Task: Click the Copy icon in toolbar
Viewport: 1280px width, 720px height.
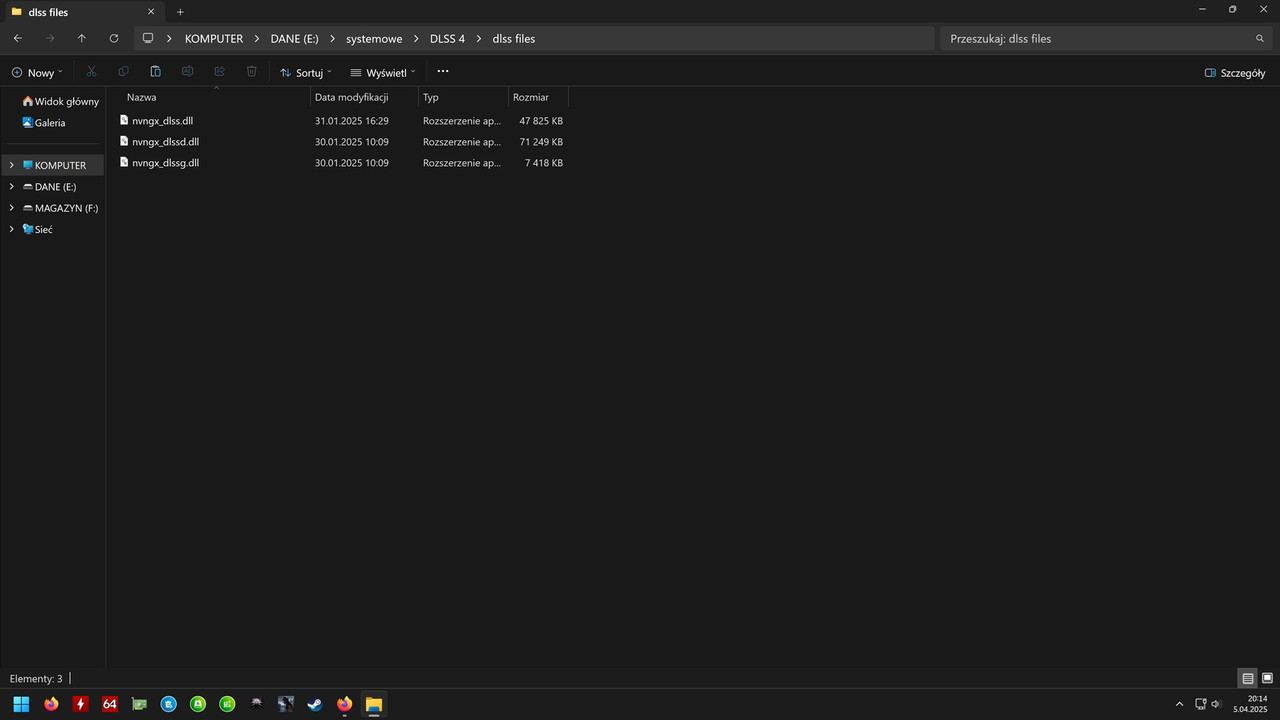Action: [123, 72]
